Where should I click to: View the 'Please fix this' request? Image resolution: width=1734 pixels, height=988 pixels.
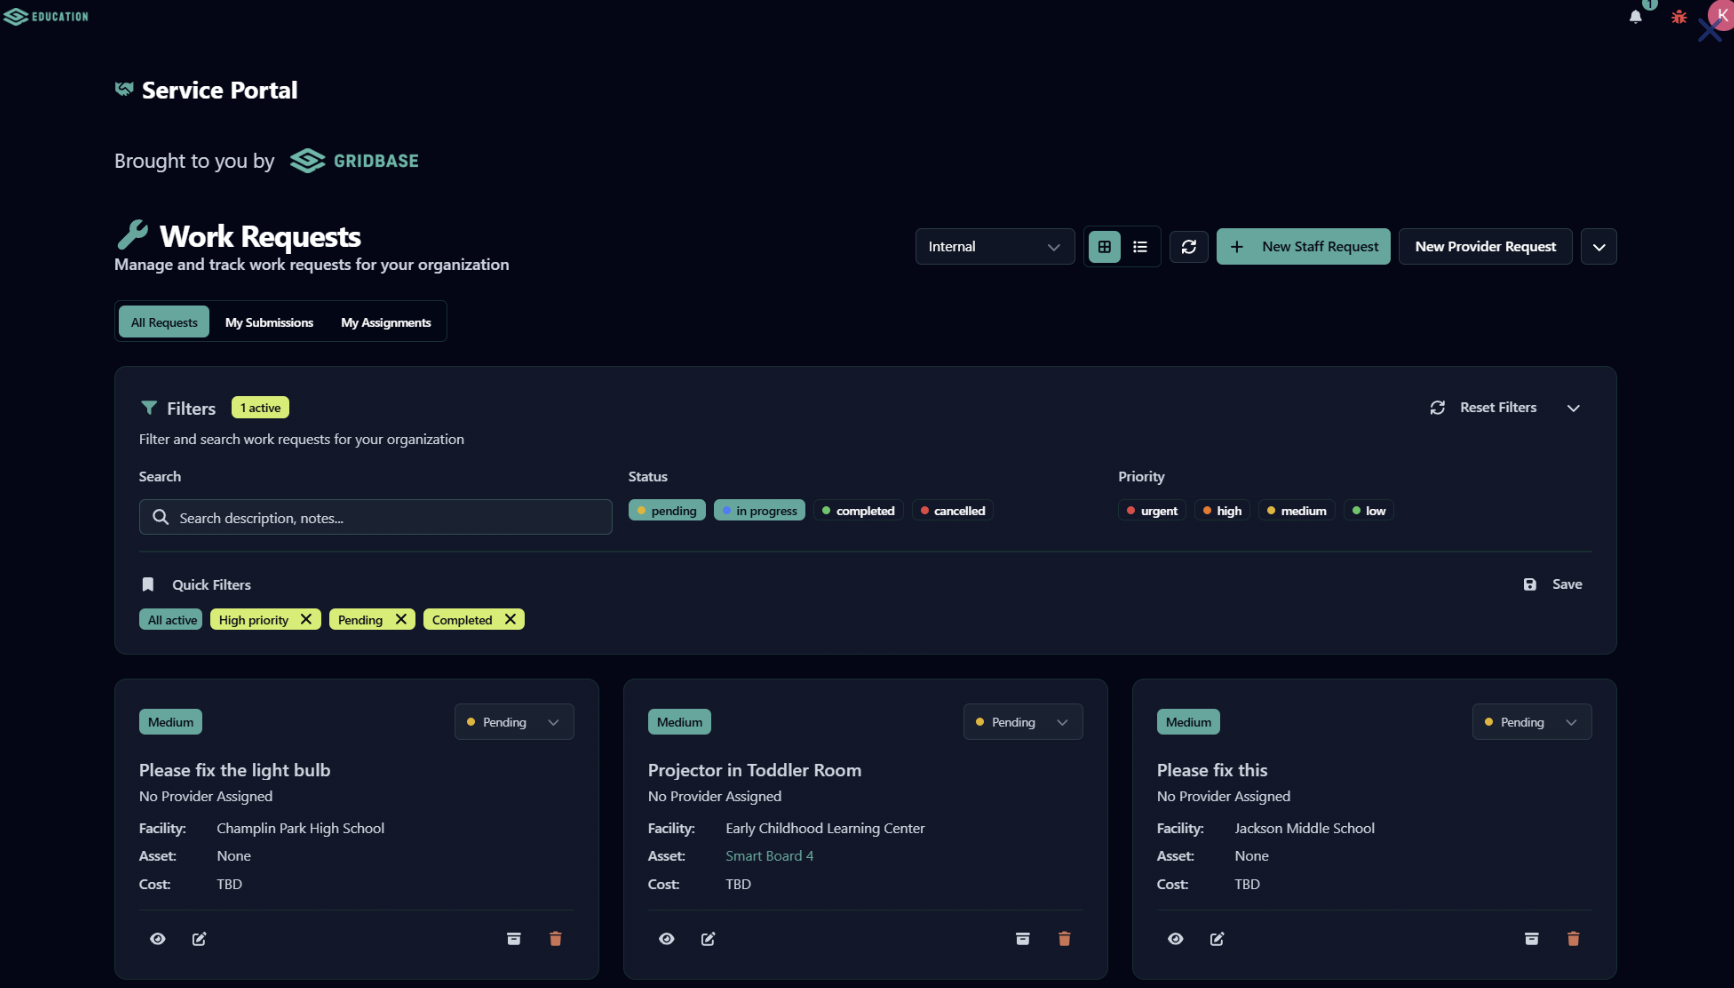pos(1176,939)
